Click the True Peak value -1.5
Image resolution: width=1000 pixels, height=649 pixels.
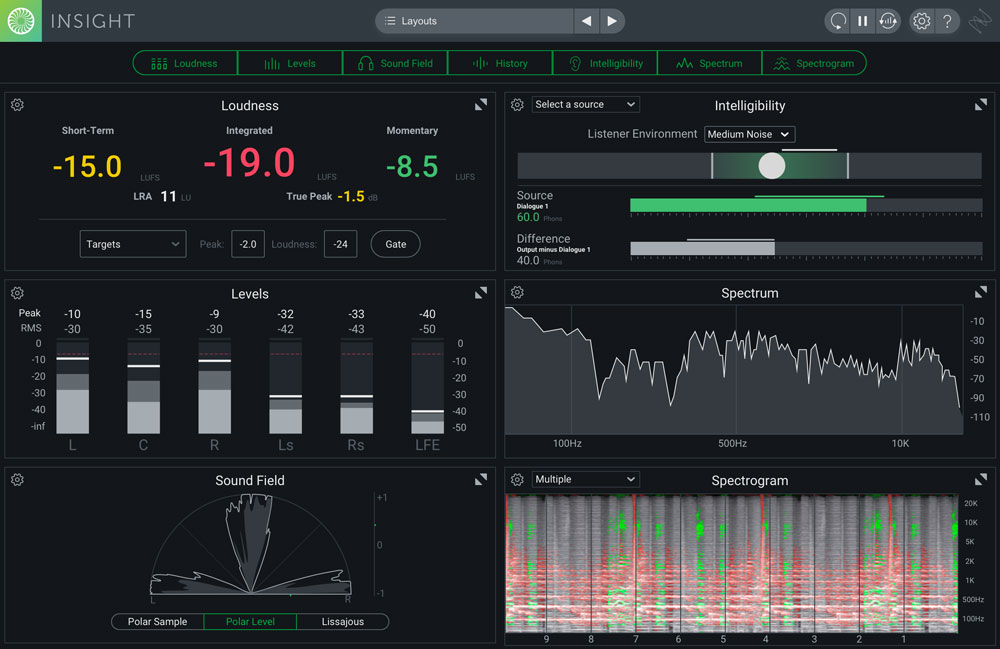351,196
